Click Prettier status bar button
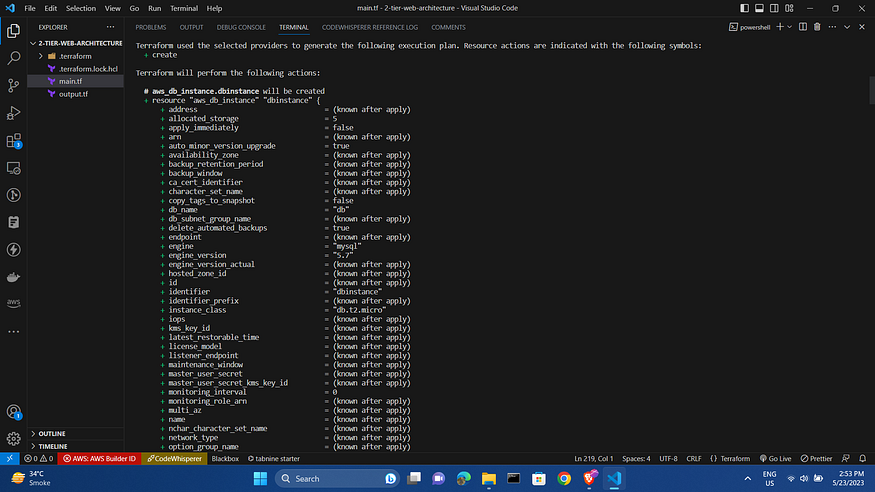This screenshot has width=875, height=492. pyautogui.click(x=816, y=459)
